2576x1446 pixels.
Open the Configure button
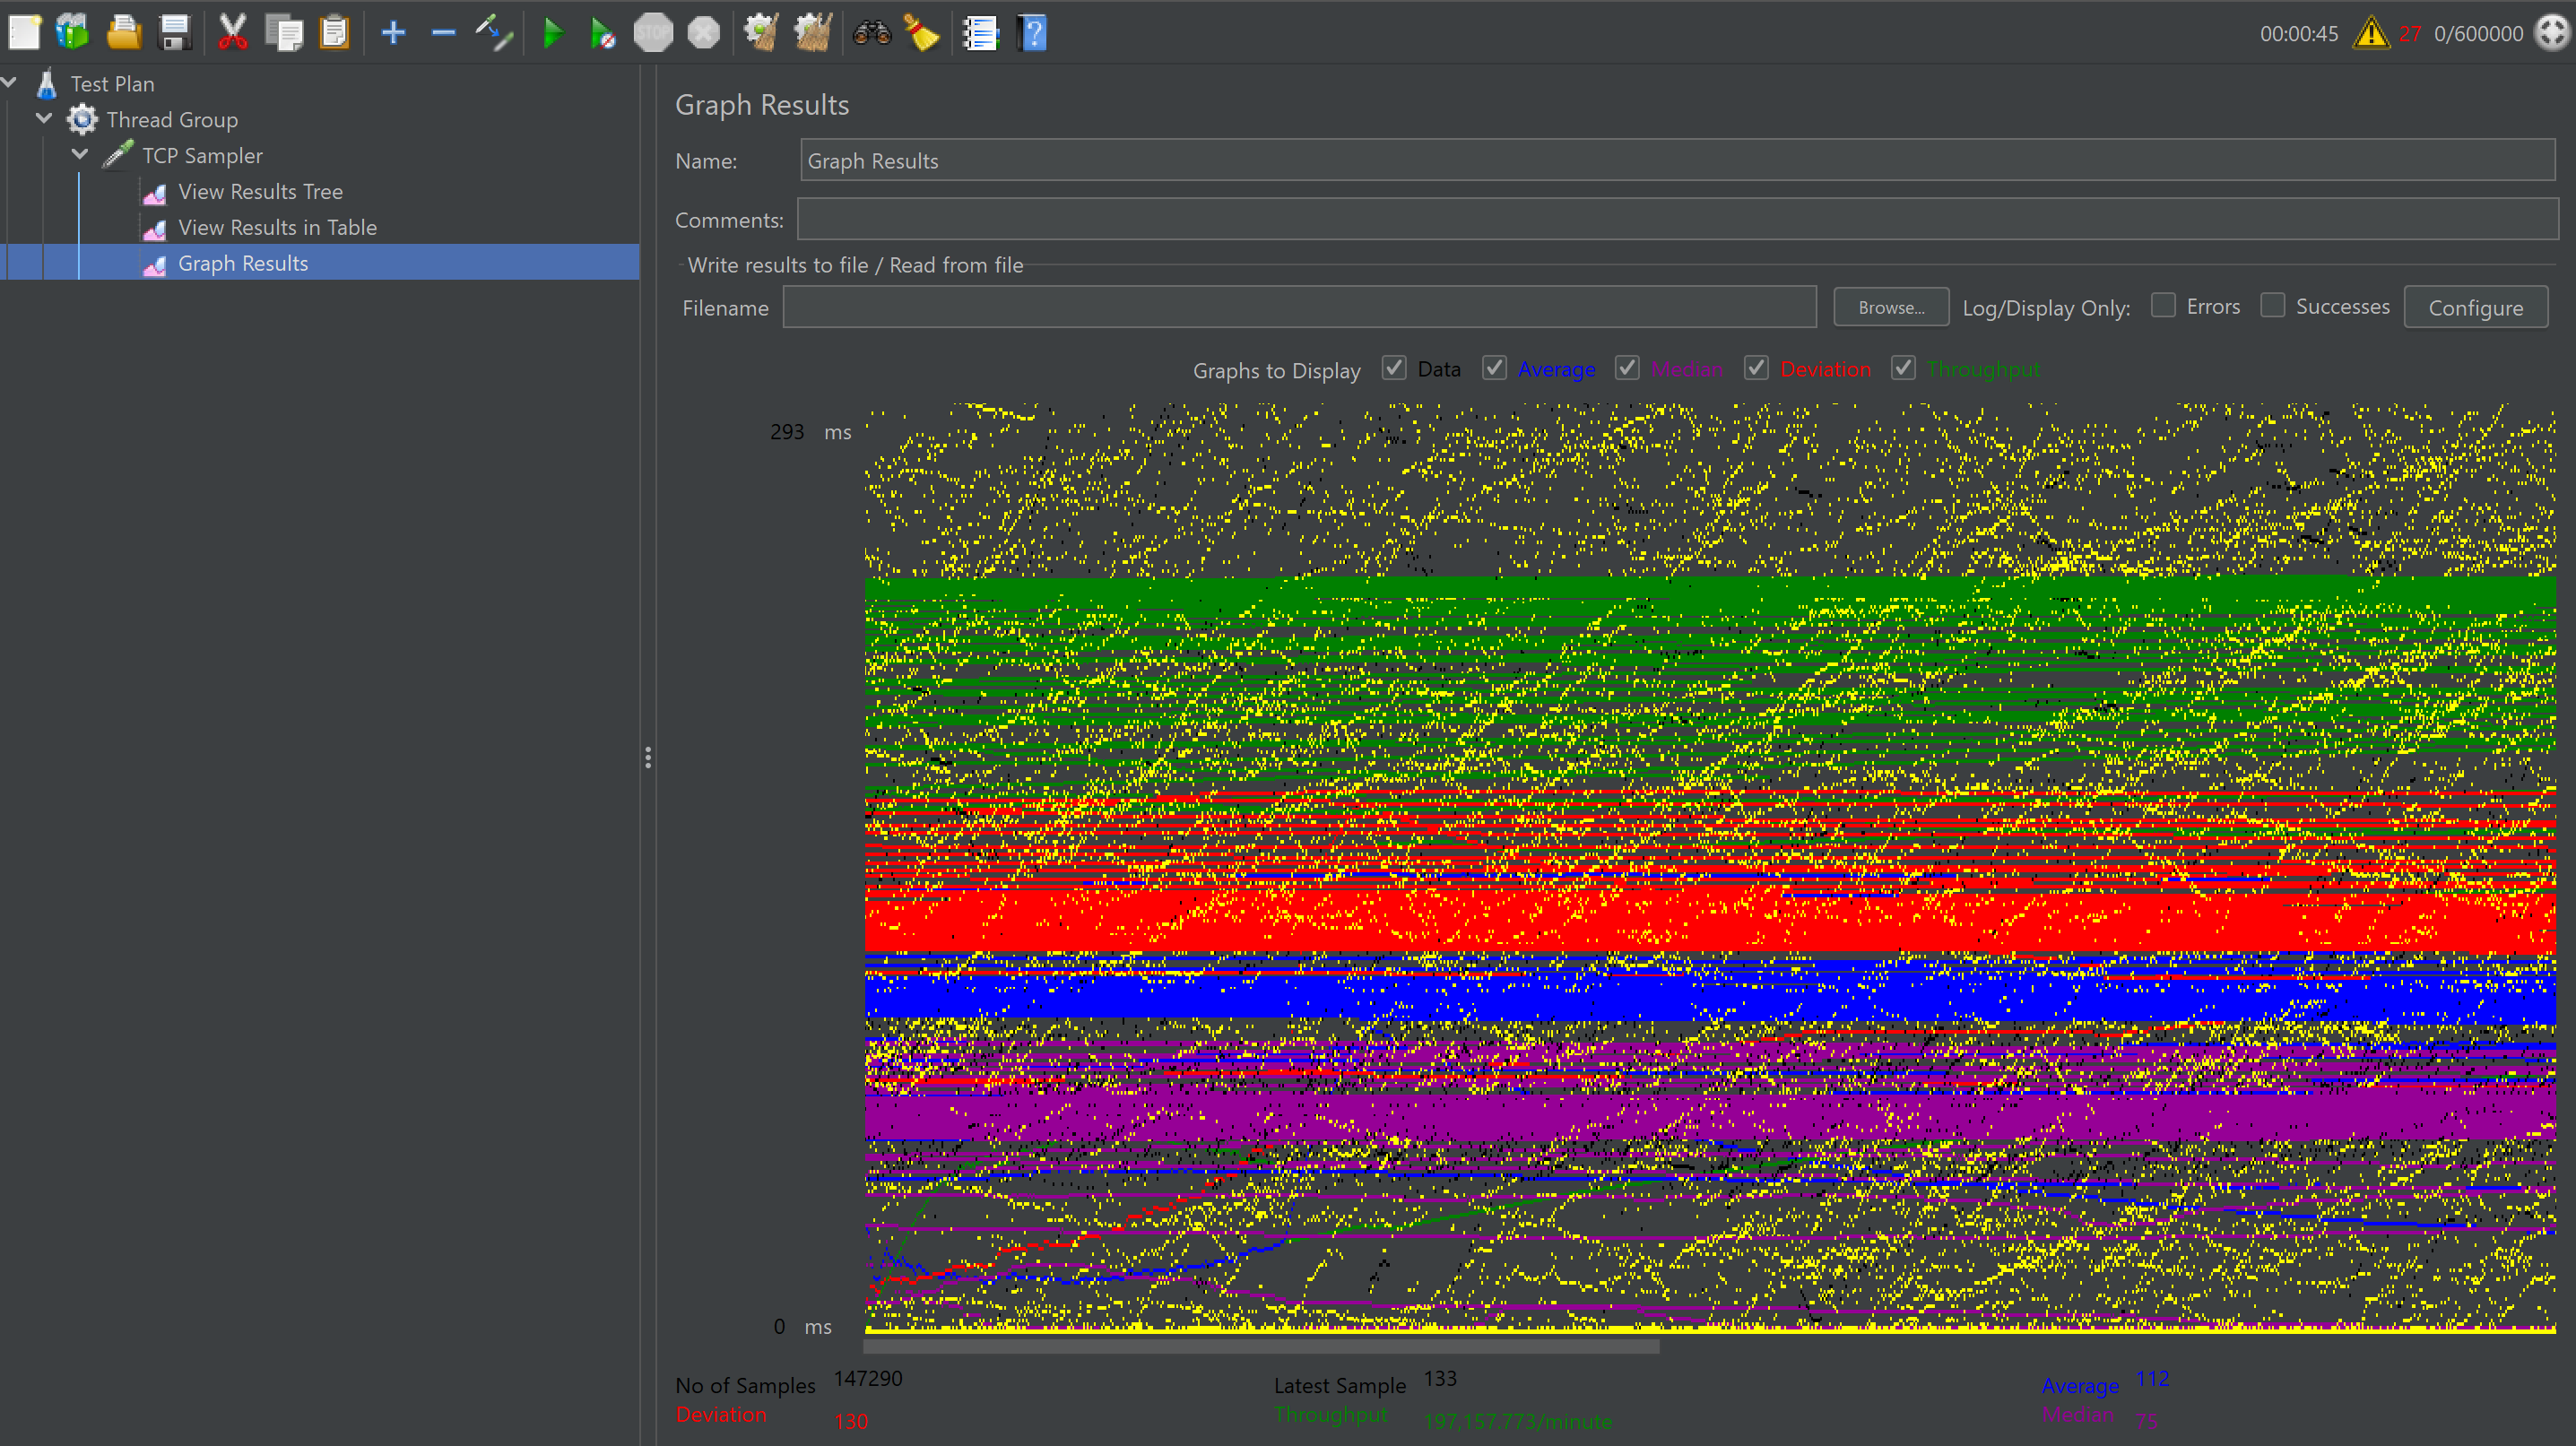[x=2475, y=308]
